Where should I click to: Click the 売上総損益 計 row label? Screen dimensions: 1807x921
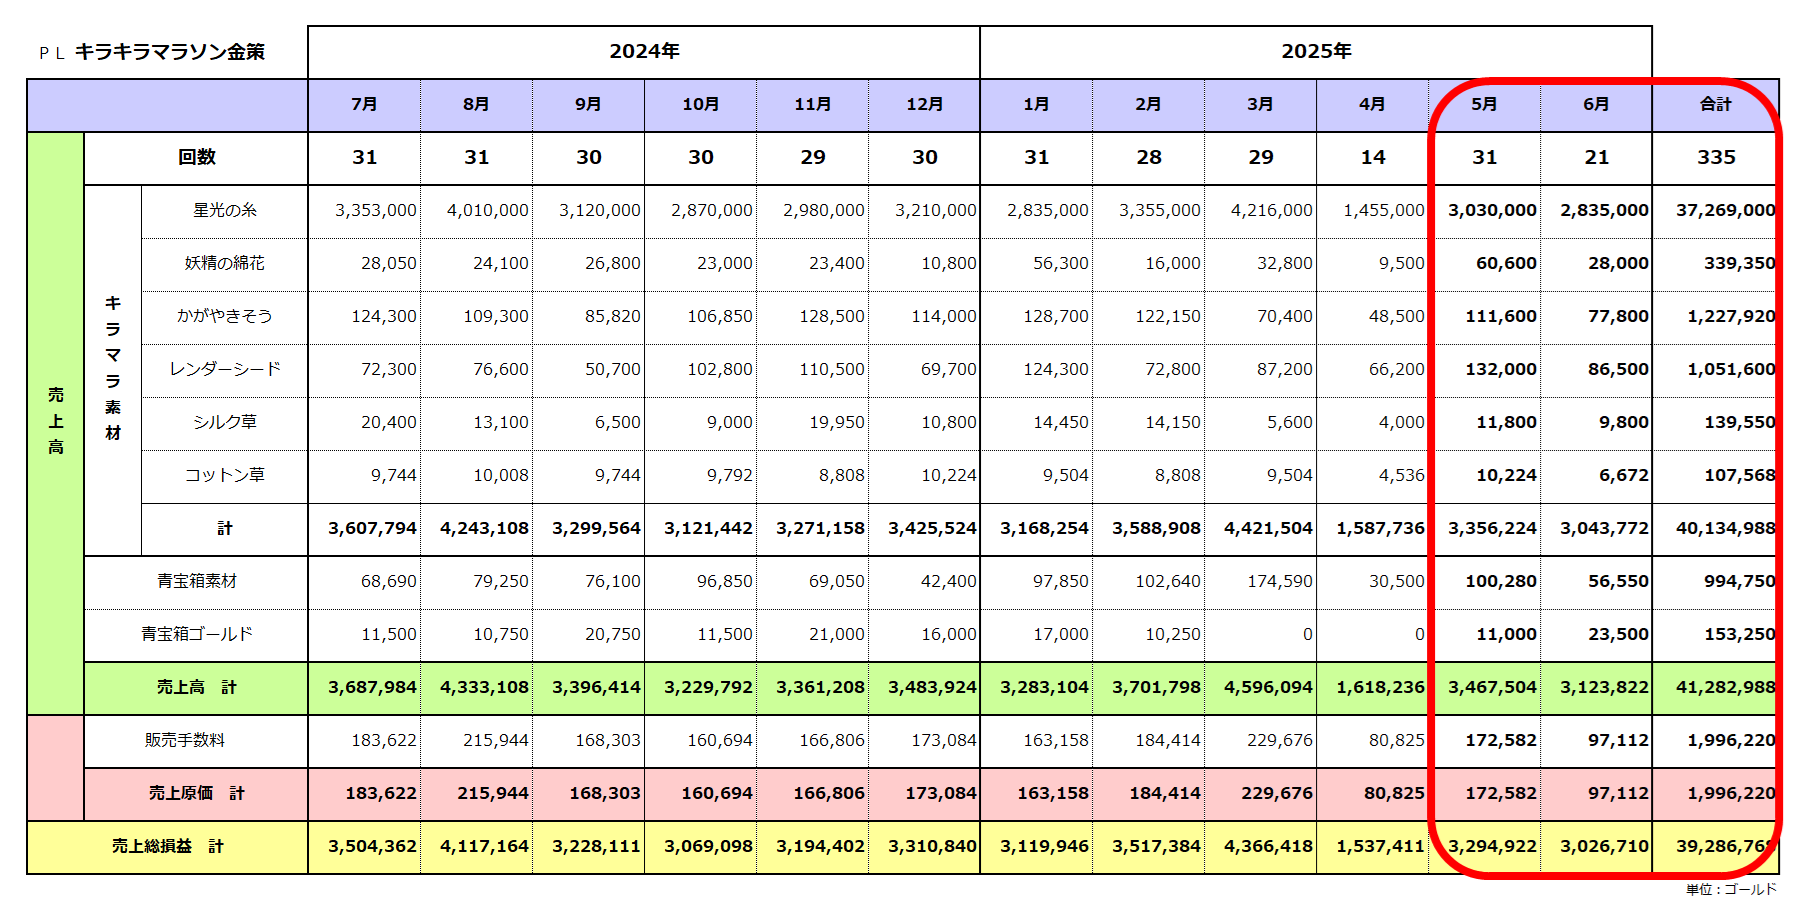(167, 847)
